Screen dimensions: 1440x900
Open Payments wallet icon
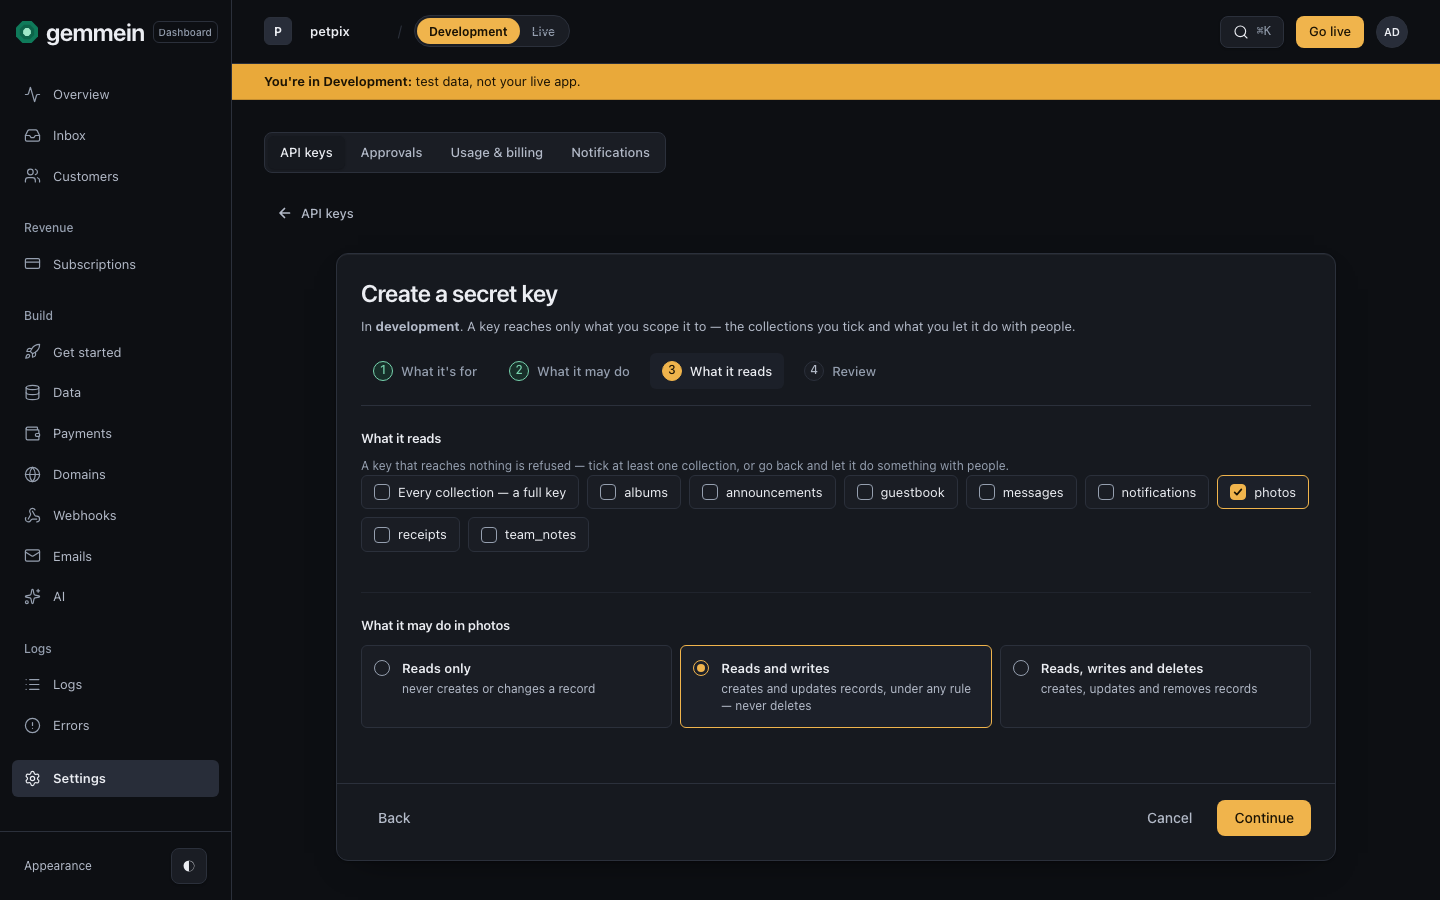coord(33,433)
